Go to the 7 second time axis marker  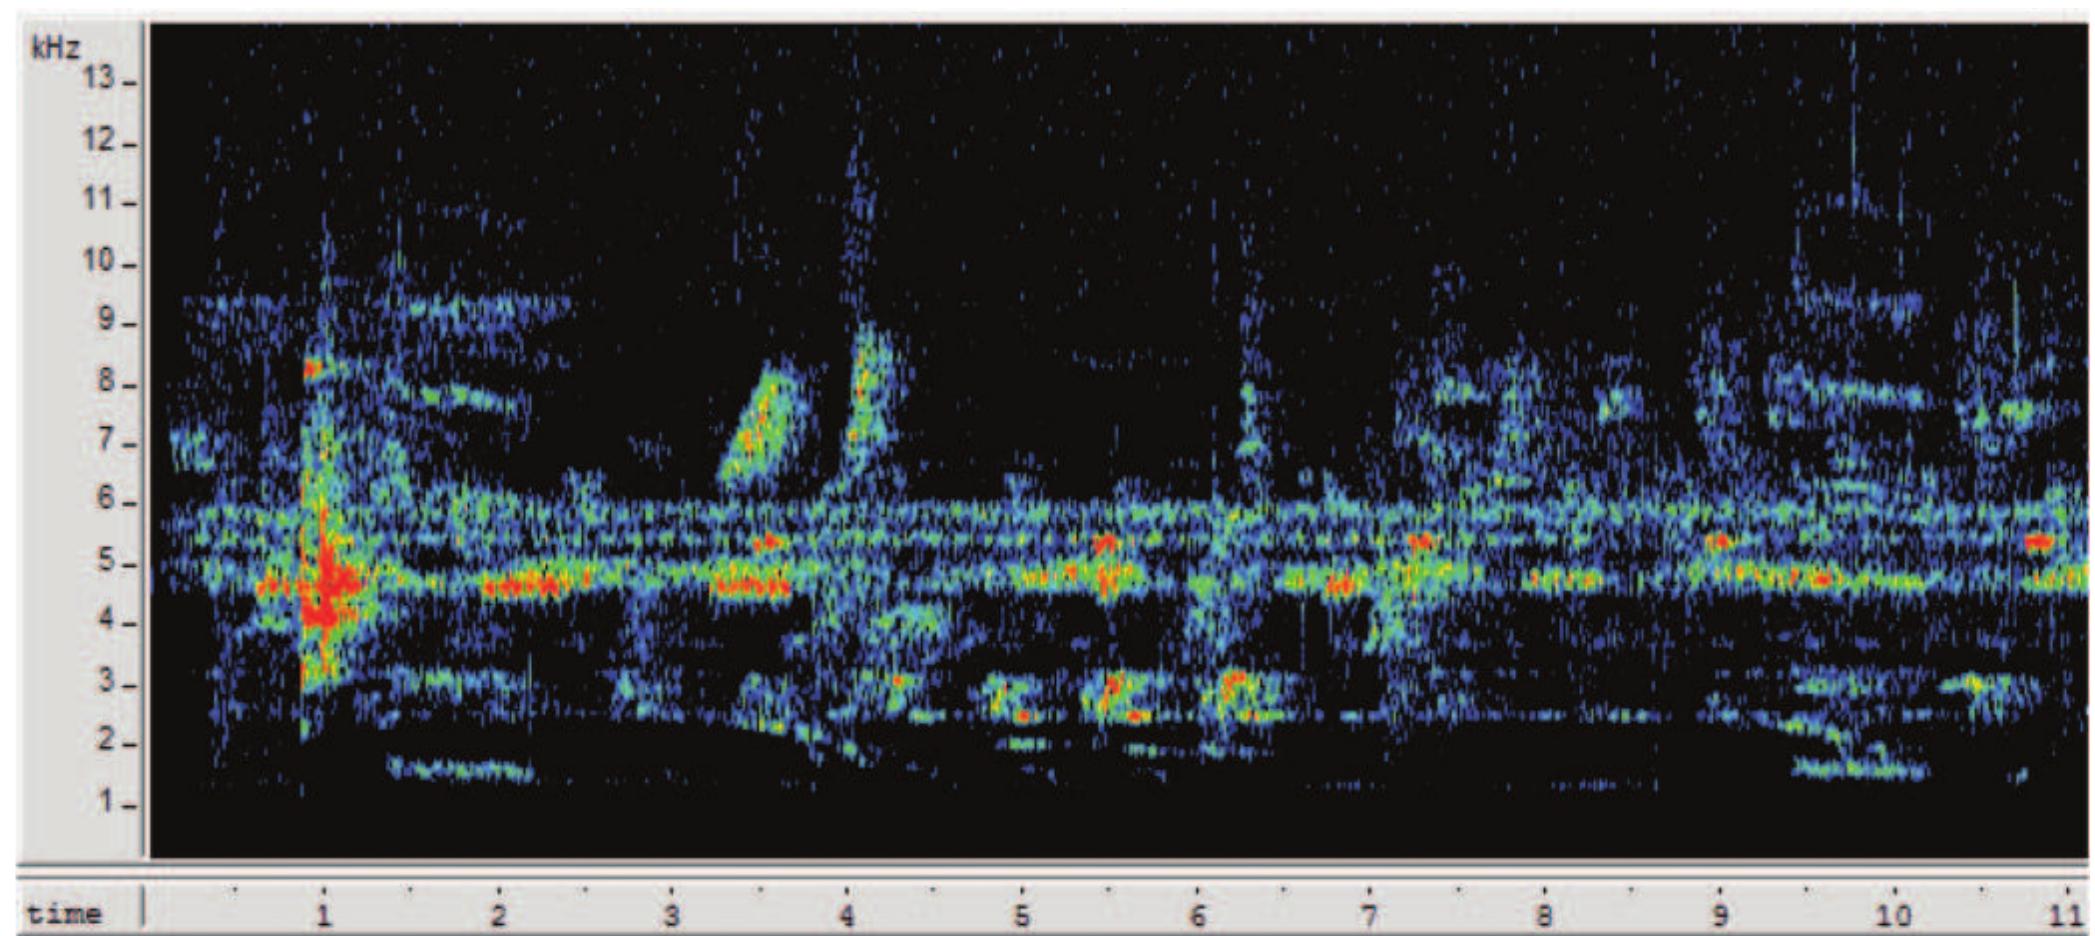pyautogui.click(x=1370, y=913)
